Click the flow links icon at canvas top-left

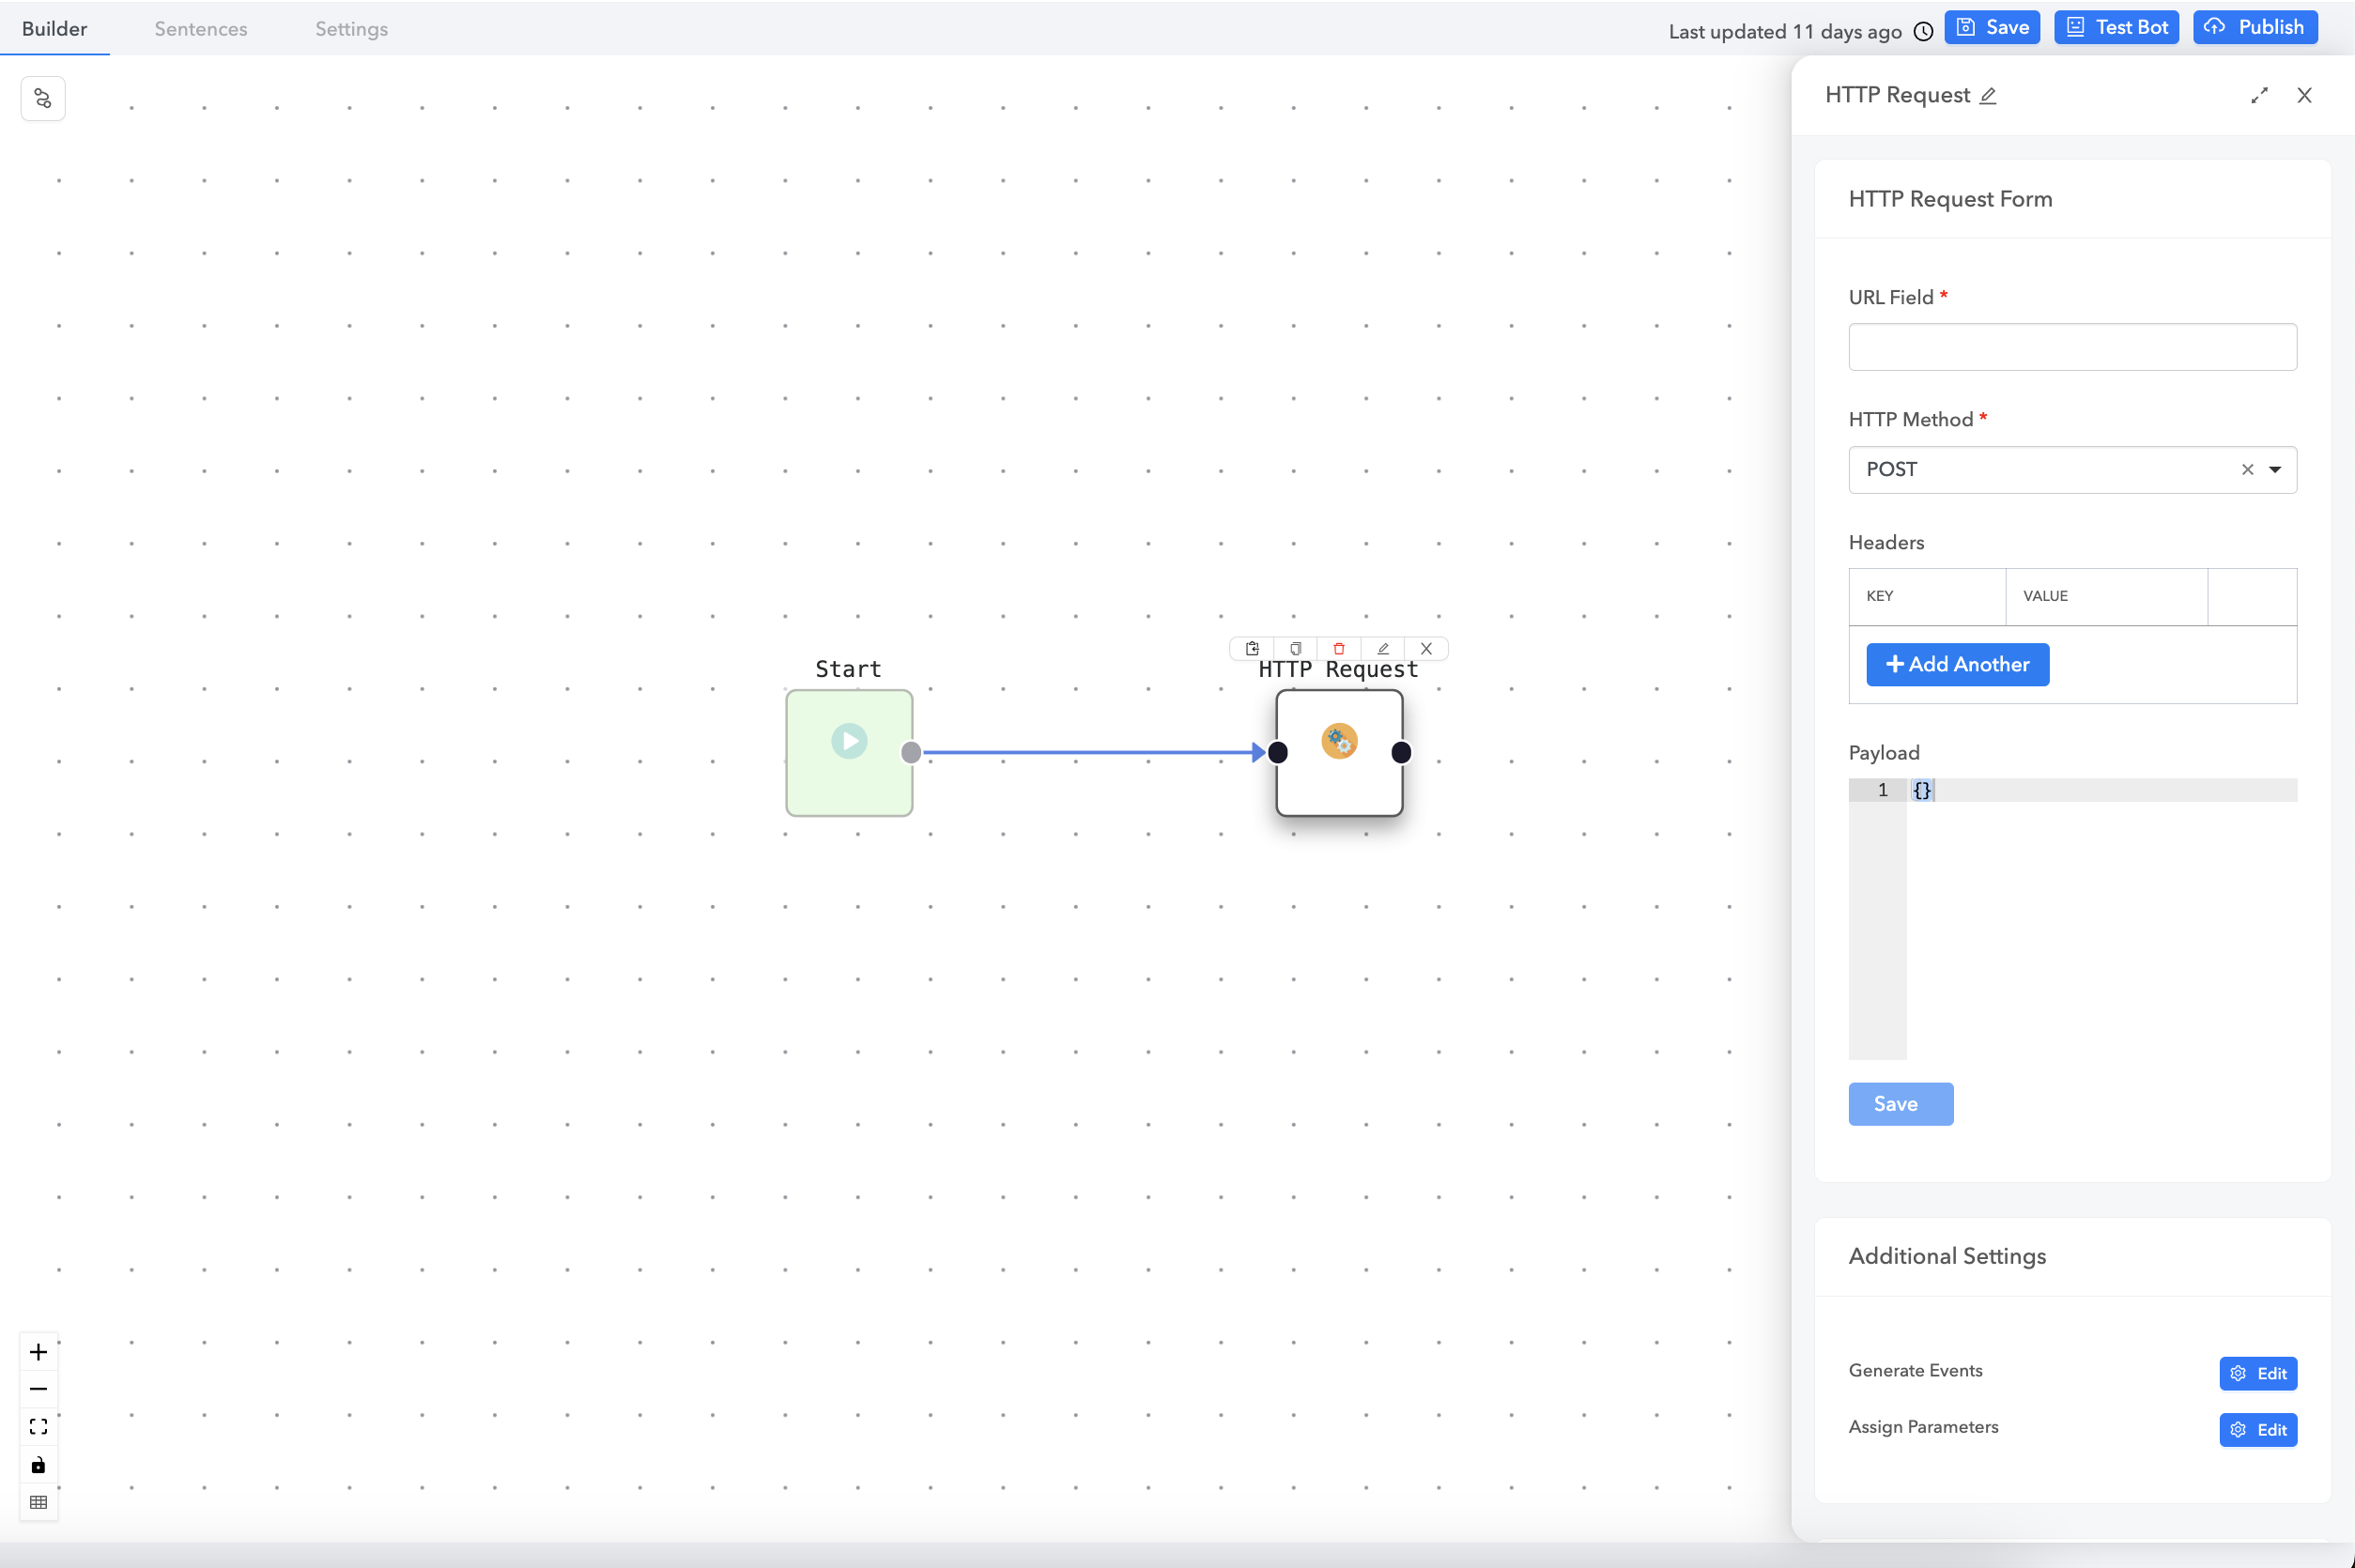coord(43,99)
